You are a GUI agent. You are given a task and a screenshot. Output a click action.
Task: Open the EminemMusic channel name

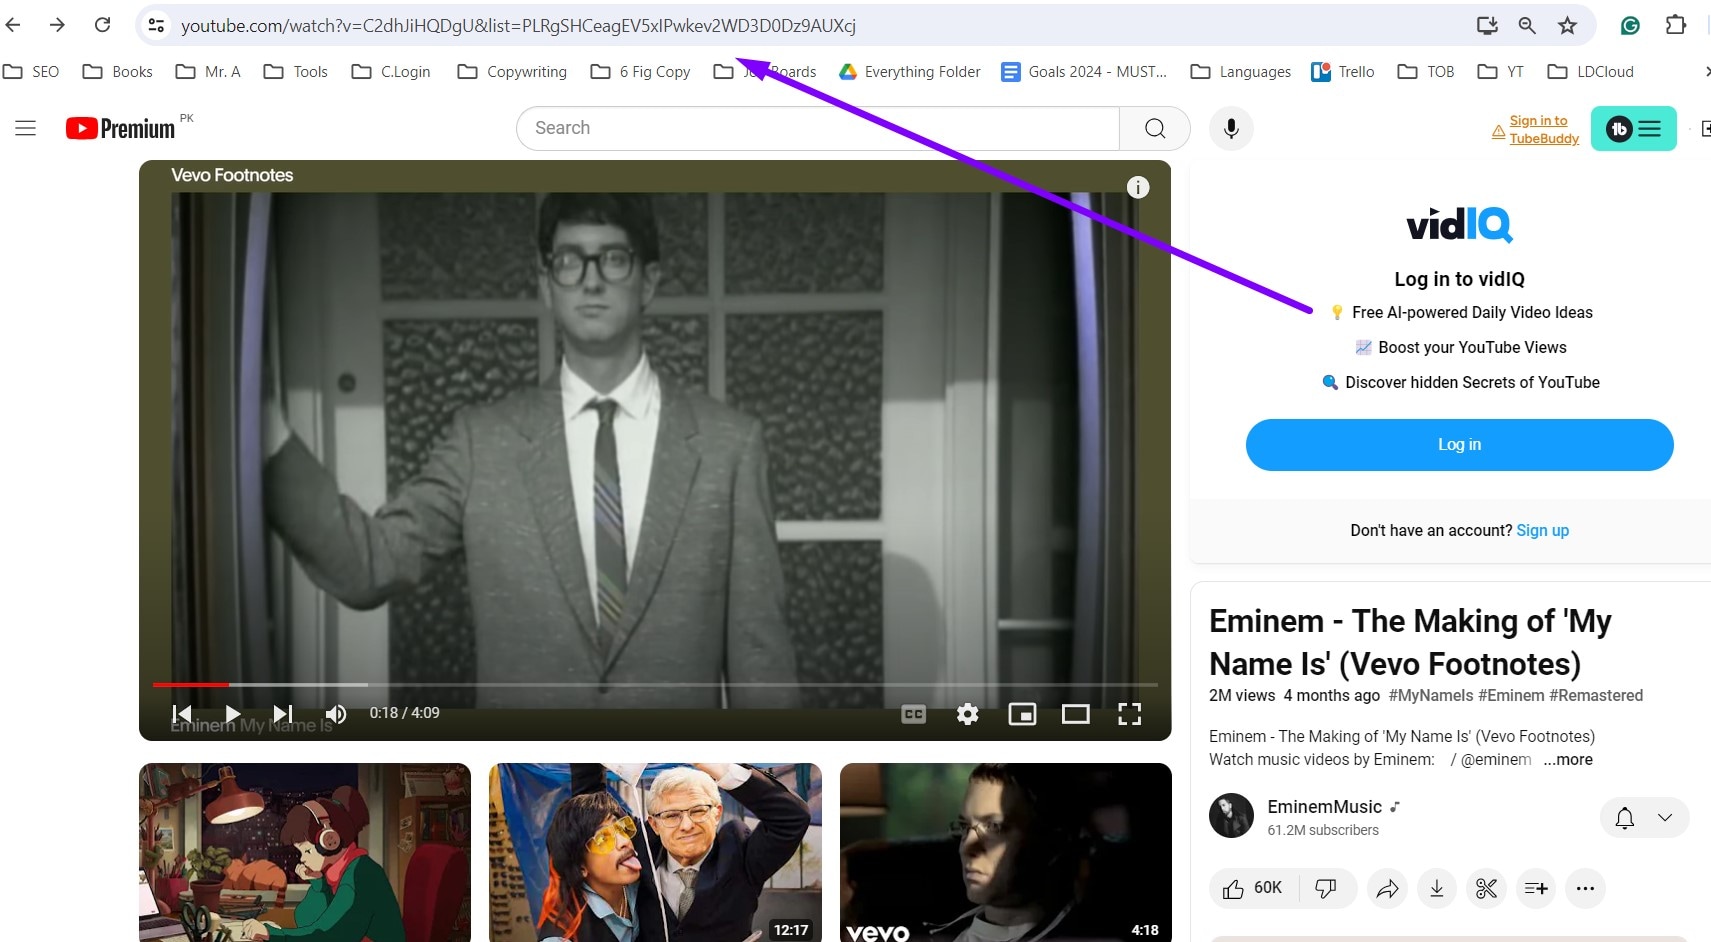[1324, 807]
